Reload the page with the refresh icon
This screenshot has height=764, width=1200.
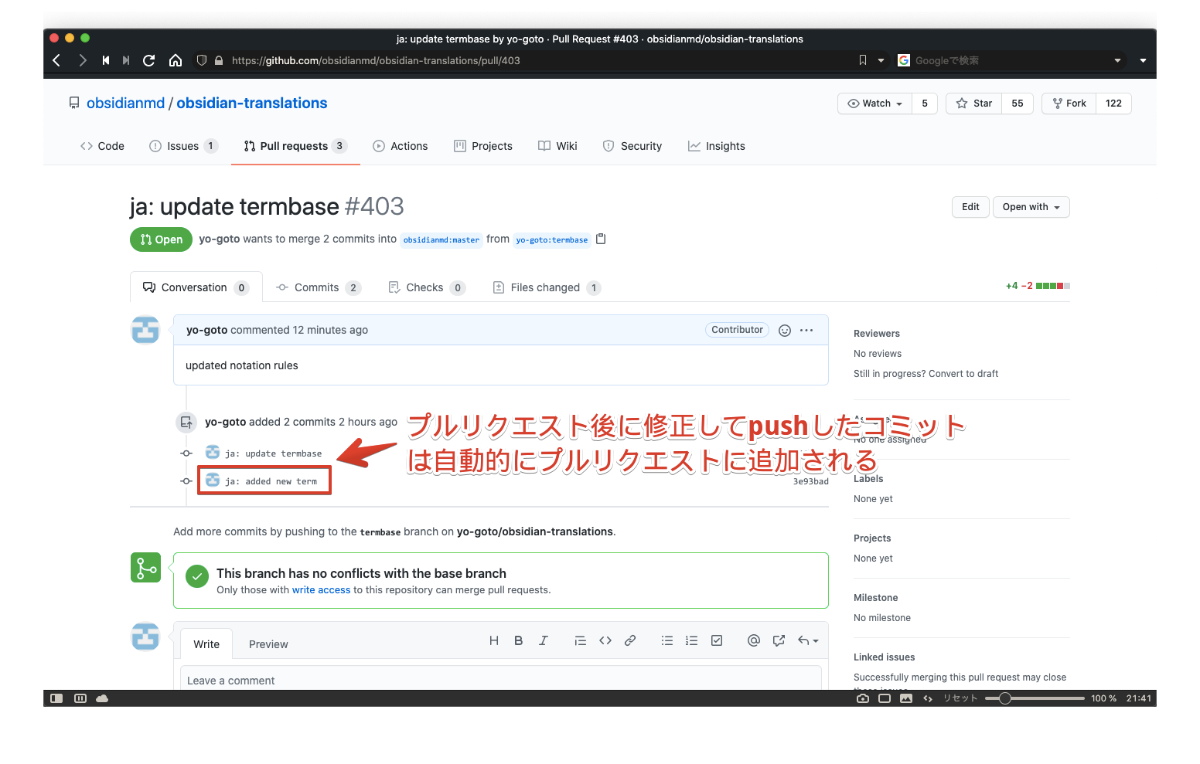click(149, 60)
